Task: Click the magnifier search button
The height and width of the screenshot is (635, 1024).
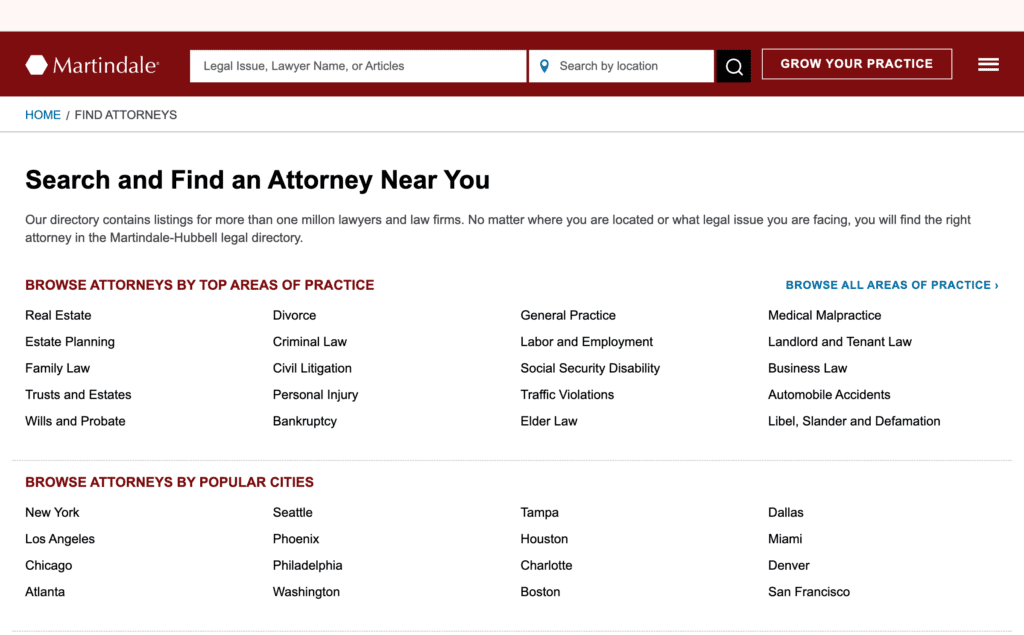Action: [x=733, y=66]
